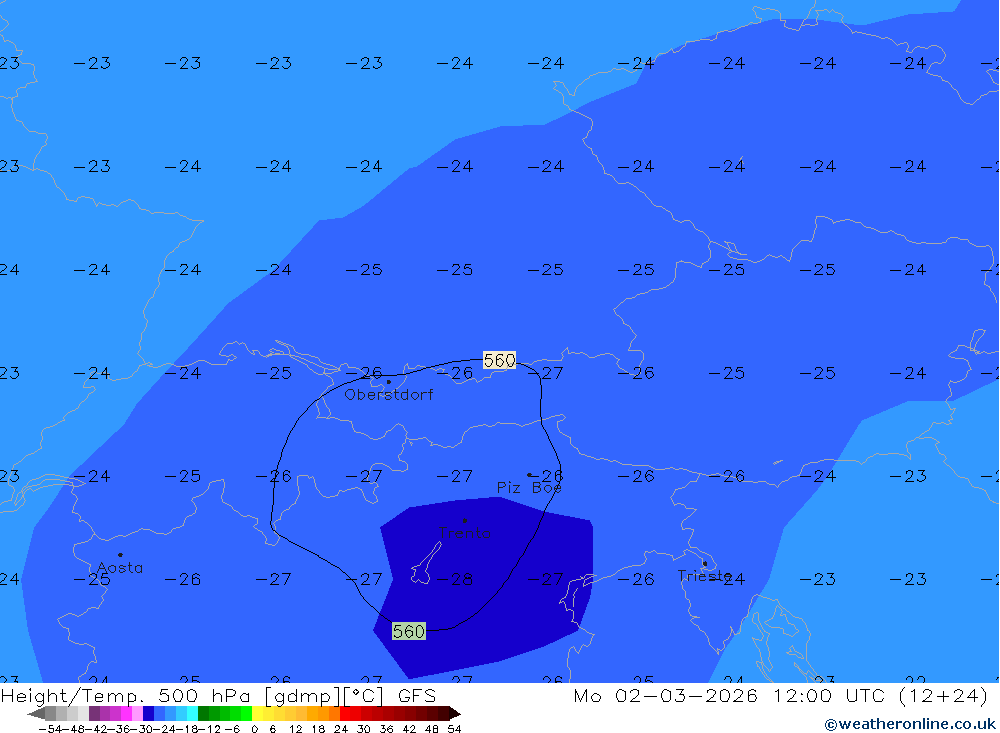This screenshot has width=1000, height=733.
Task: Select the Piz Boe location label
Action: tap(529, 488)
